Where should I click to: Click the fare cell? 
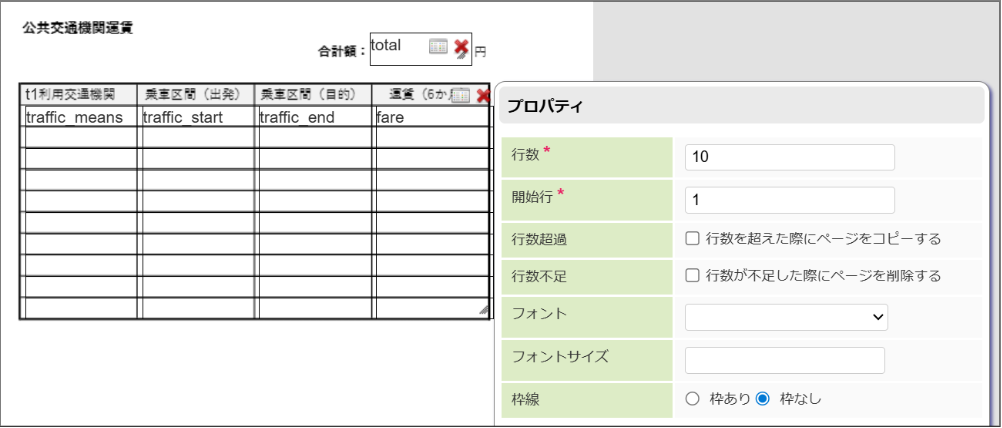tap(432, 118)
